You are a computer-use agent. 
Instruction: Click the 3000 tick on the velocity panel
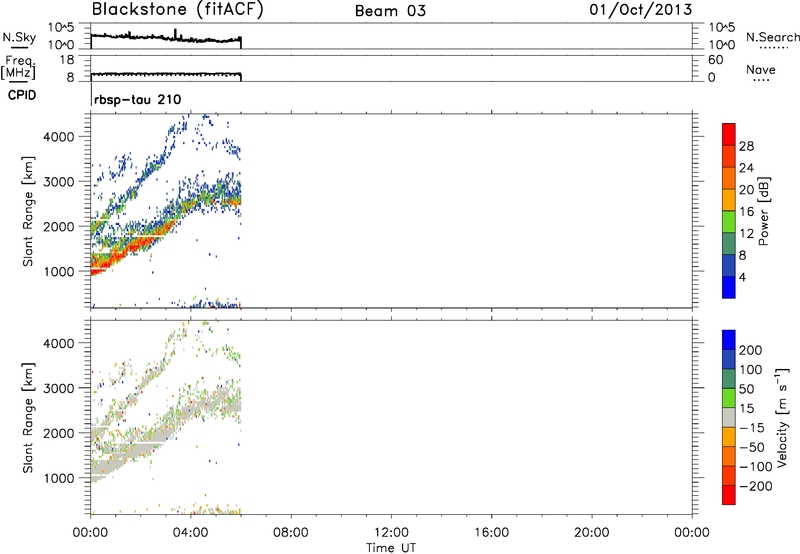[59, 388]
